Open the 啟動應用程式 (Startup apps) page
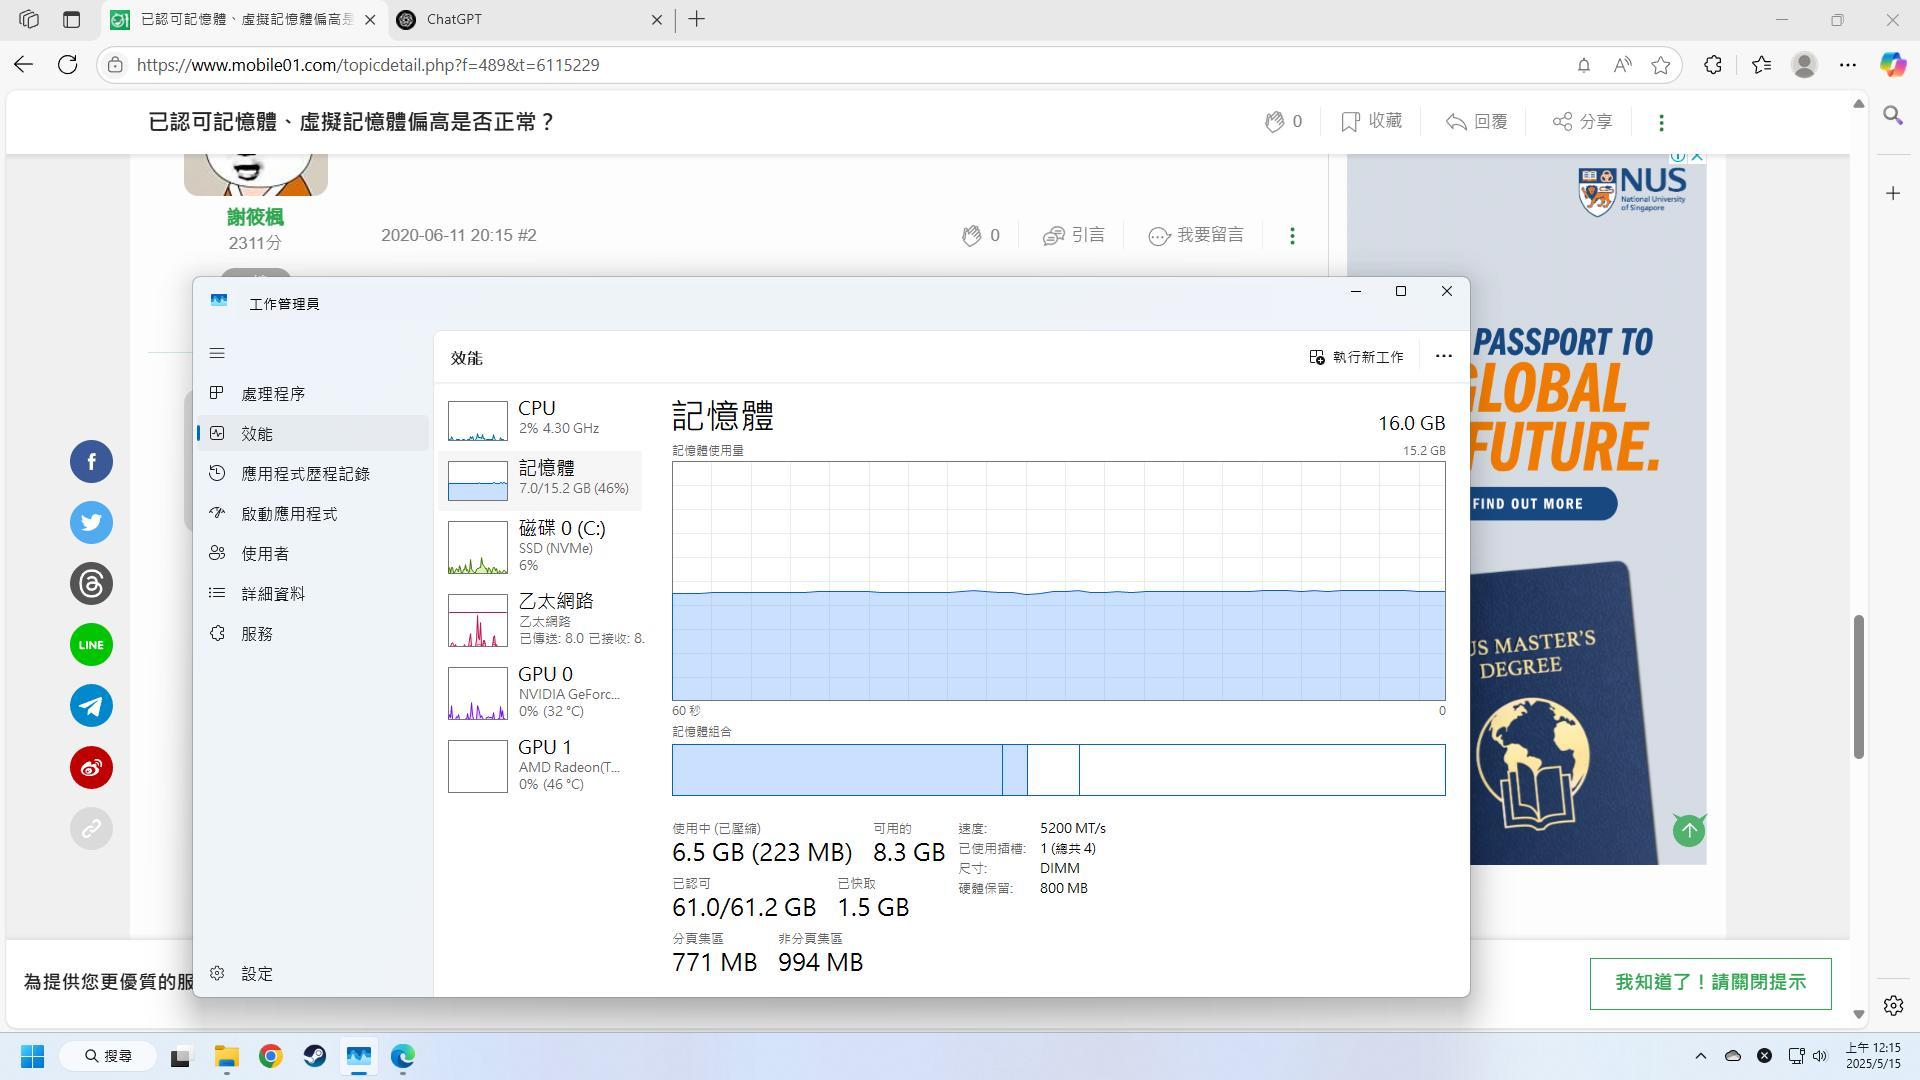Image resolution: width=1920 pixels, height=1080 pixels. 290,513
